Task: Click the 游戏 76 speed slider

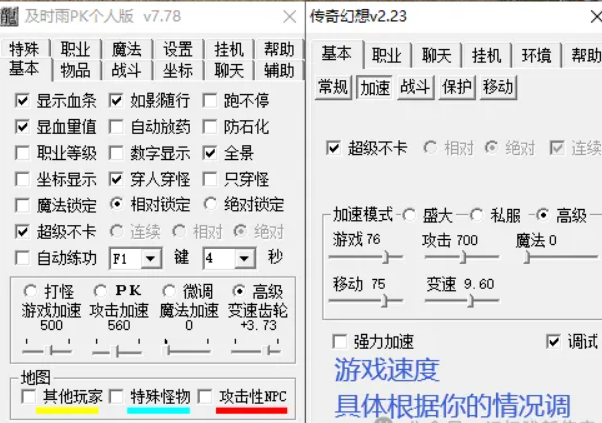Action: coord(366,257)
